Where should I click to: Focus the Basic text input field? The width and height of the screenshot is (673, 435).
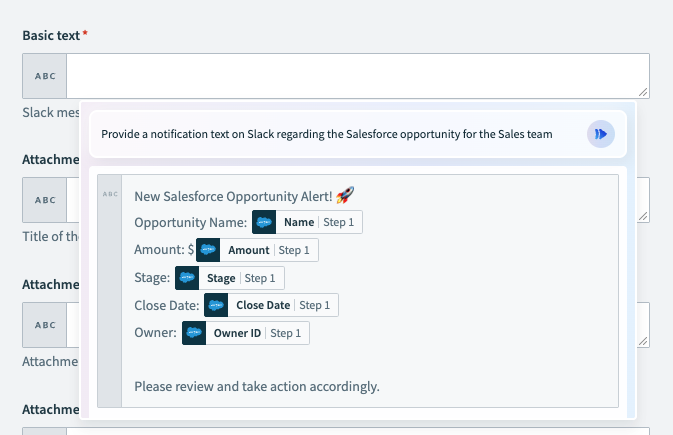click(358, 76)
